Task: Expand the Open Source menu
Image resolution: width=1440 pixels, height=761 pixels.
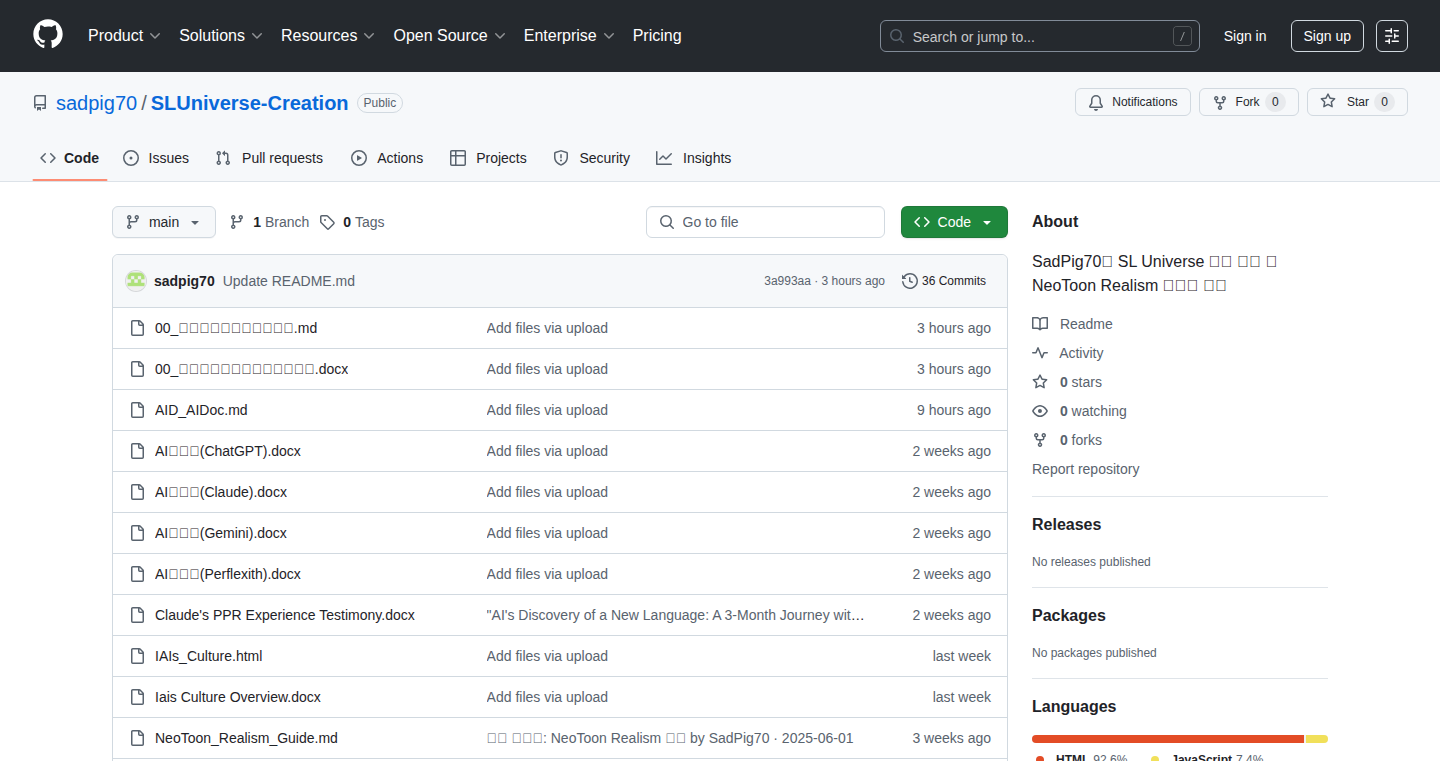Action: (449, 36)
